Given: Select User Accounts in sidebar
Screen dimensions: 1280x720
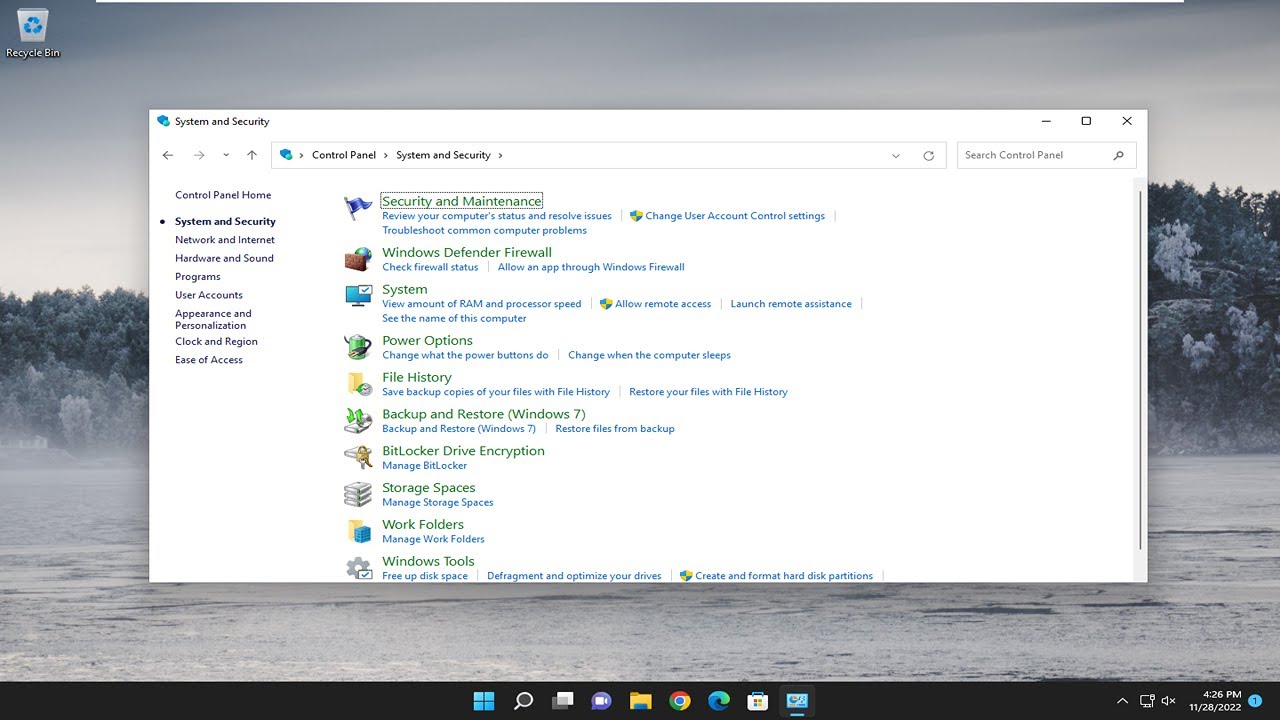Looking at the screenshot, I should tap(209, 295).
